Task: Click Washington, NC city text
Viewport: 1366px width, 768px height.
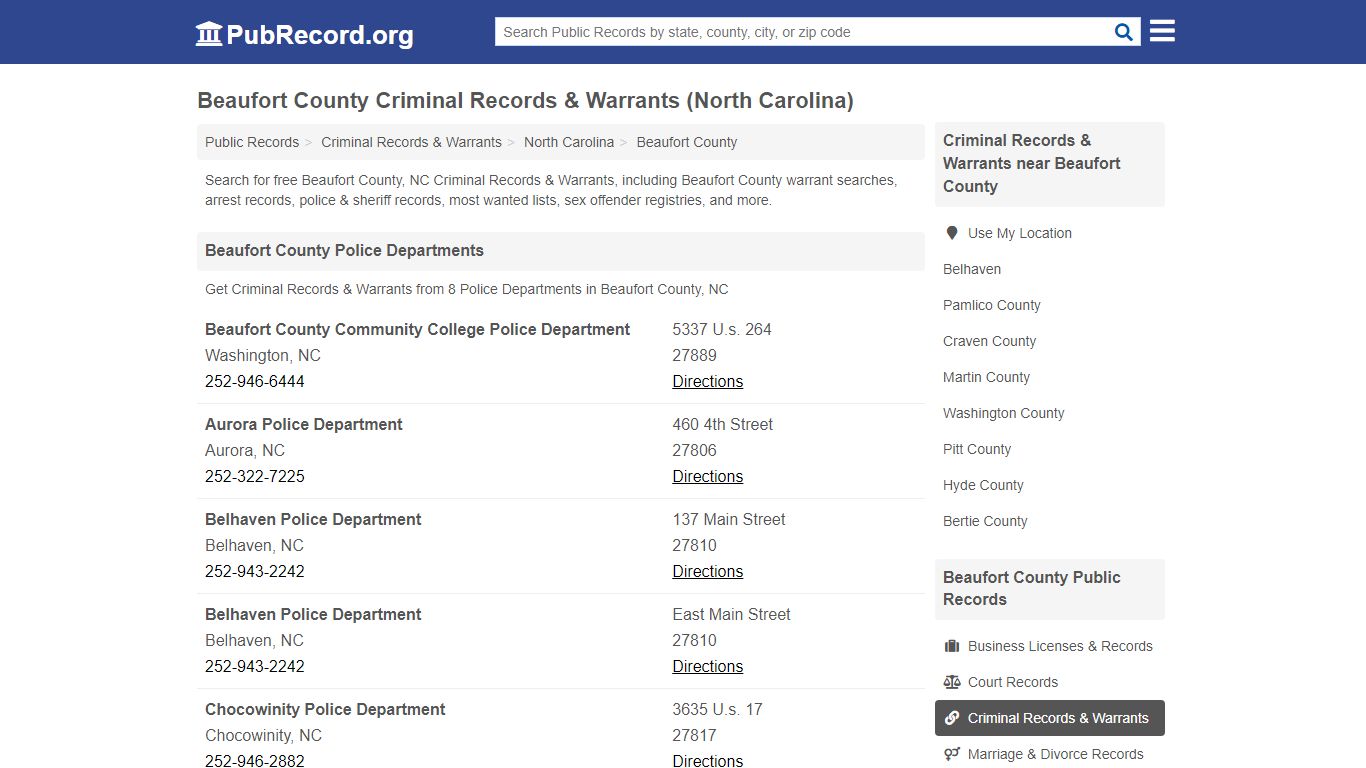Action: [263, 355]
